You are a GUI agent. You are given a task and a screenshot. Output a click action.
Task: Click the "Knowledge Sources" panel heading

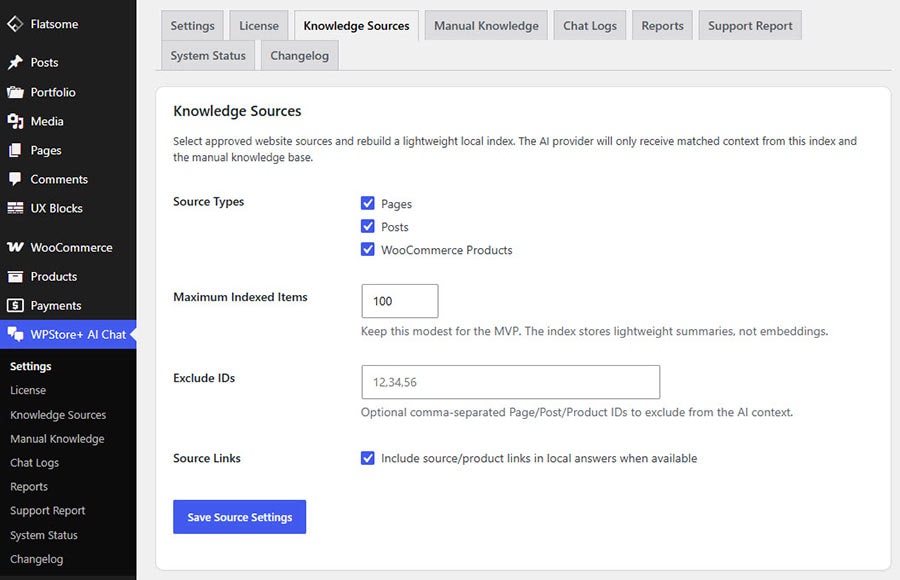click(x=237, y=111)
